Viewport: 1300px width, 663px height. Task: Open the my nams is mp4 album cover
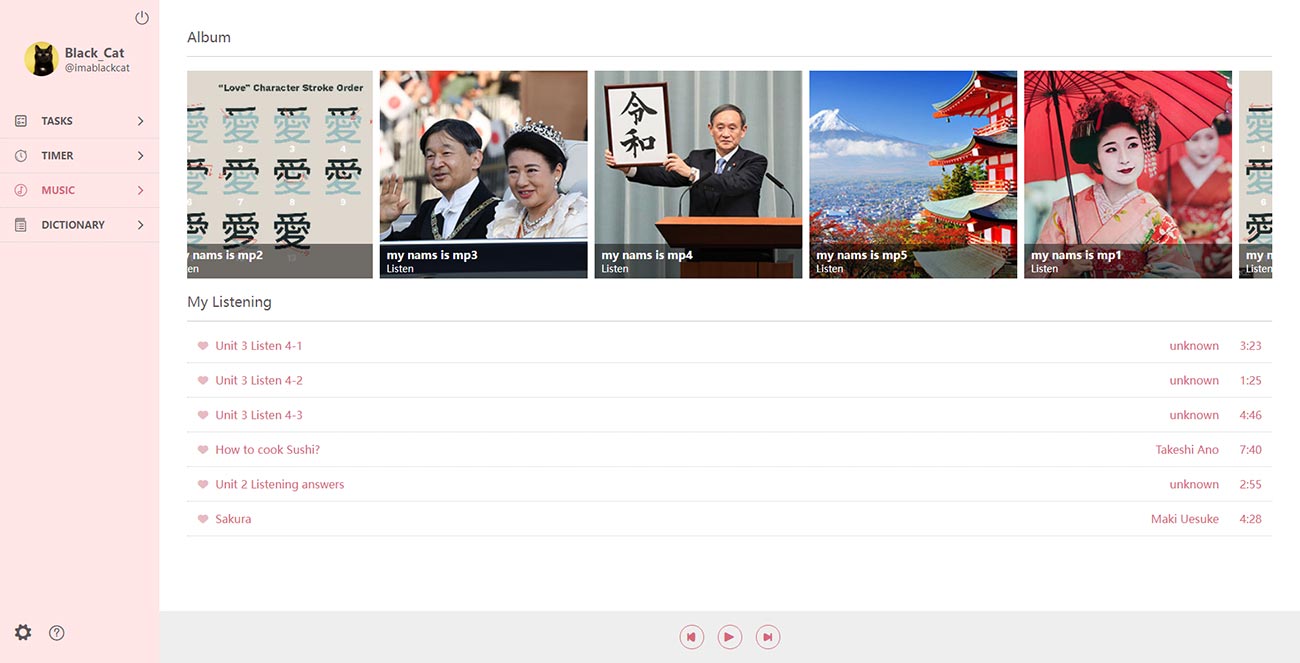coord(698,174)
